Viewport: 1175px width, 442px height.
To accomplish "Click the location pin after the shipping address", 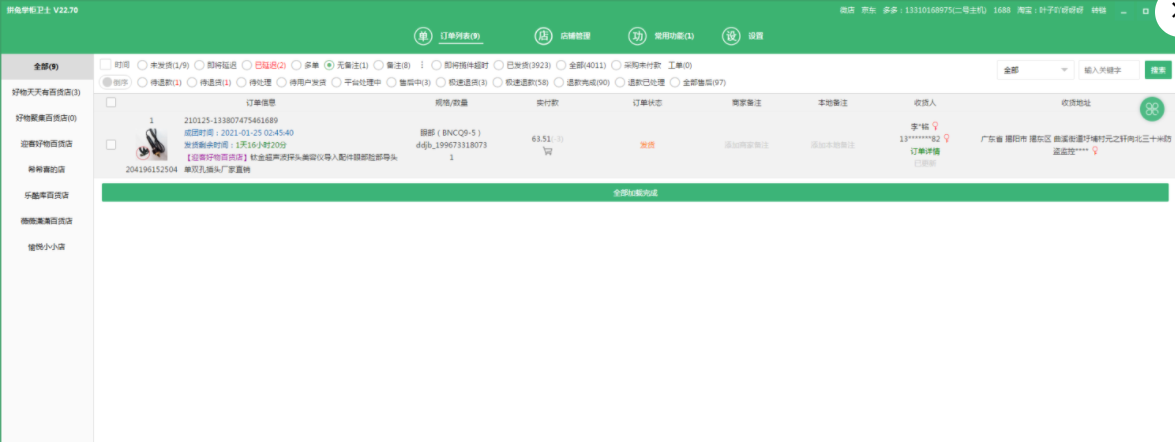I will click(1095, 150).
